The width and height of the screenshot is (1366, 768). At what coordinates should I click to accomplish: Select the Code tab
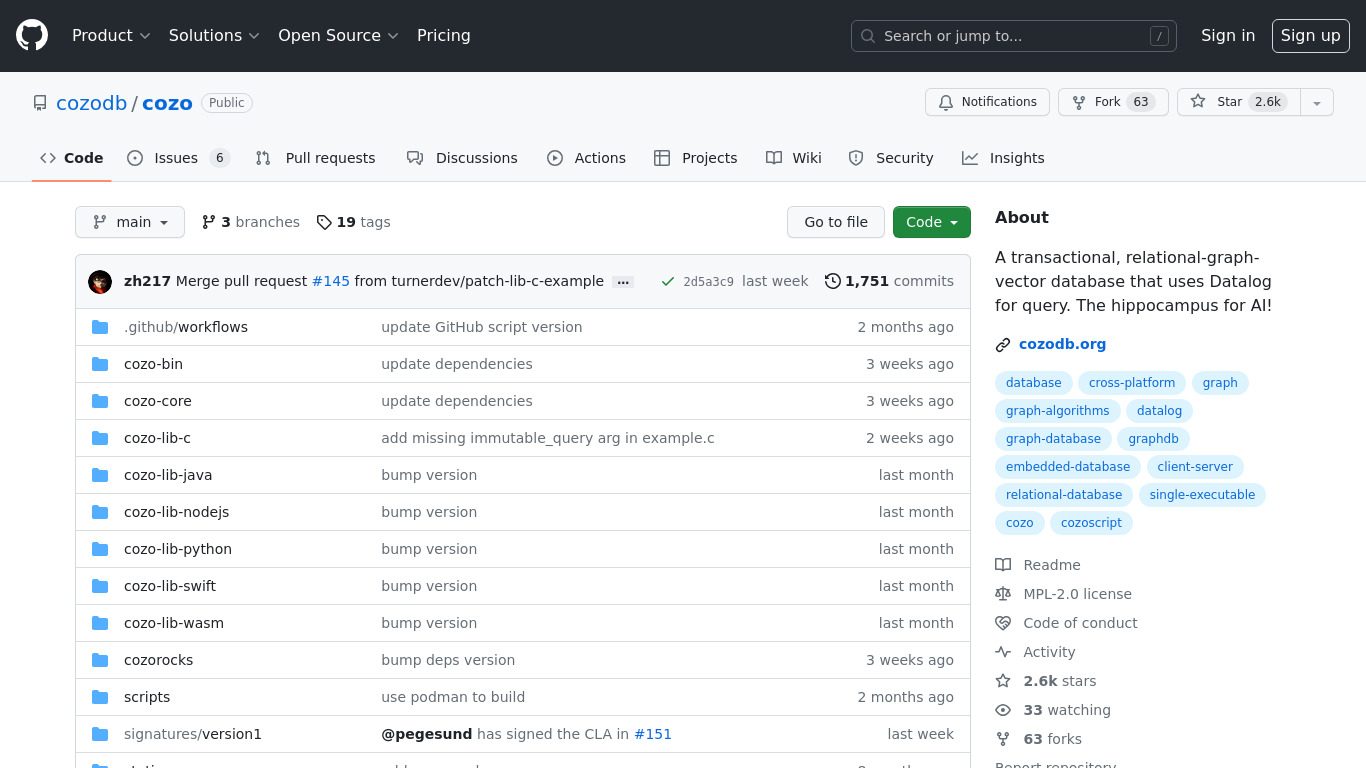[x=72, y=158]
